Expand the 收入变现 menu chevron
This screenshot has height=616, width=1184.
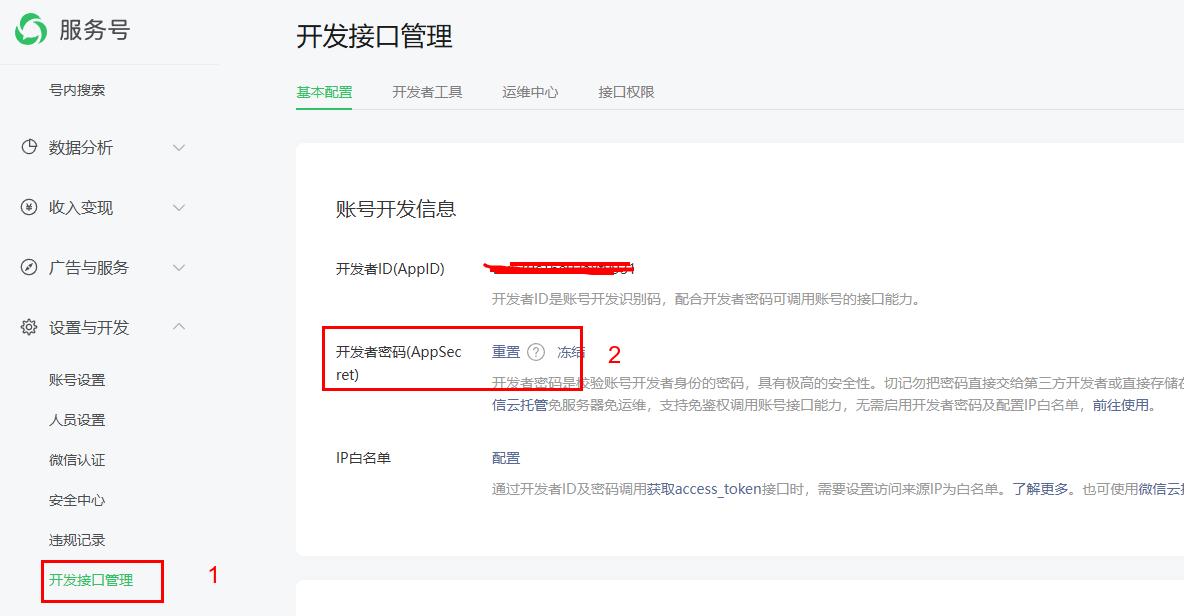coord(179,208)
